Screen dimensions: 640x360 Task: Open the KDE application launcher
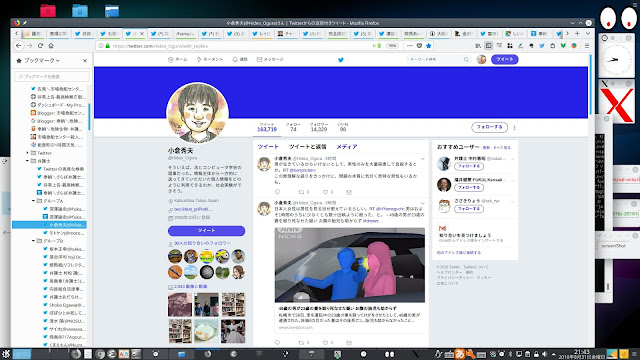pyautogui.click(x=6, y=354)
